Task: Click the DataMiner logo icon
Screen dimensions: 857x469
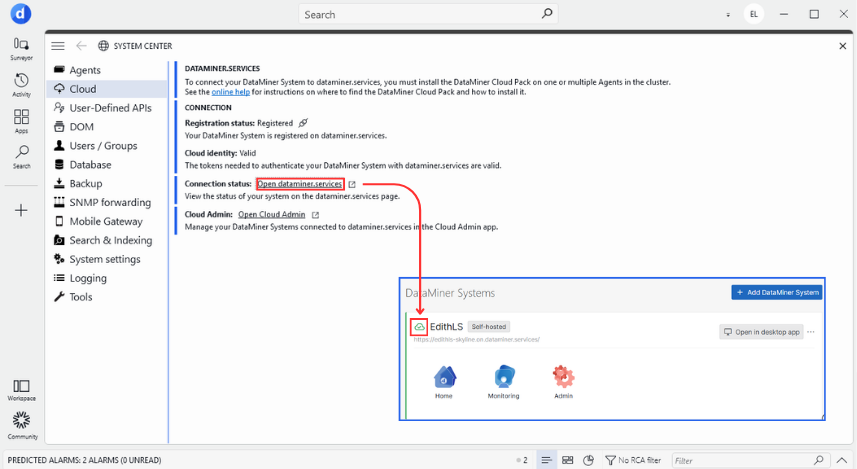Action: point(21,14)
